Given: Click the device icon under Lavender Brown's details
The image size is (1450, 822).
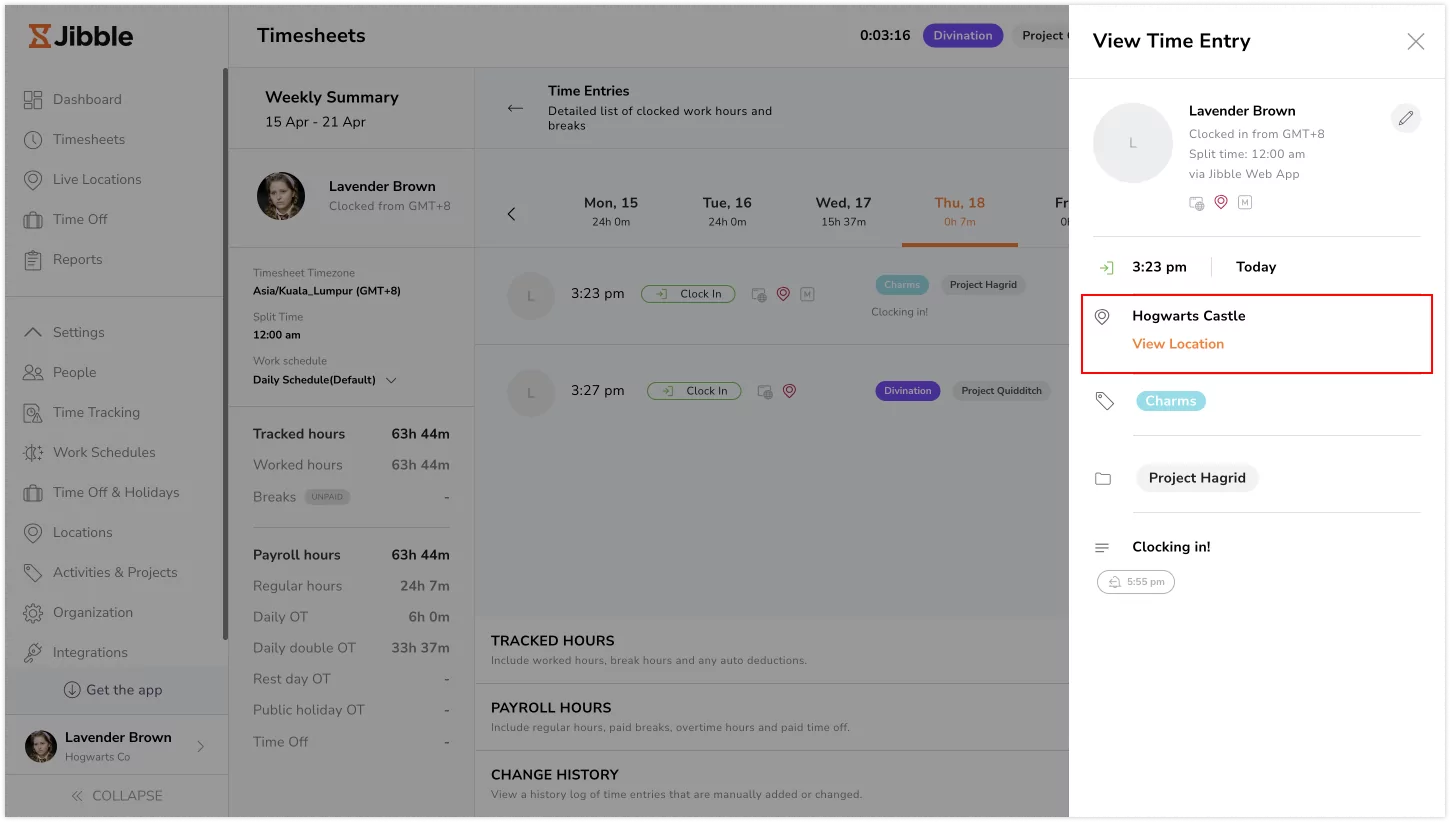Looking at the screenshot, I should [x=1196, y=202].
